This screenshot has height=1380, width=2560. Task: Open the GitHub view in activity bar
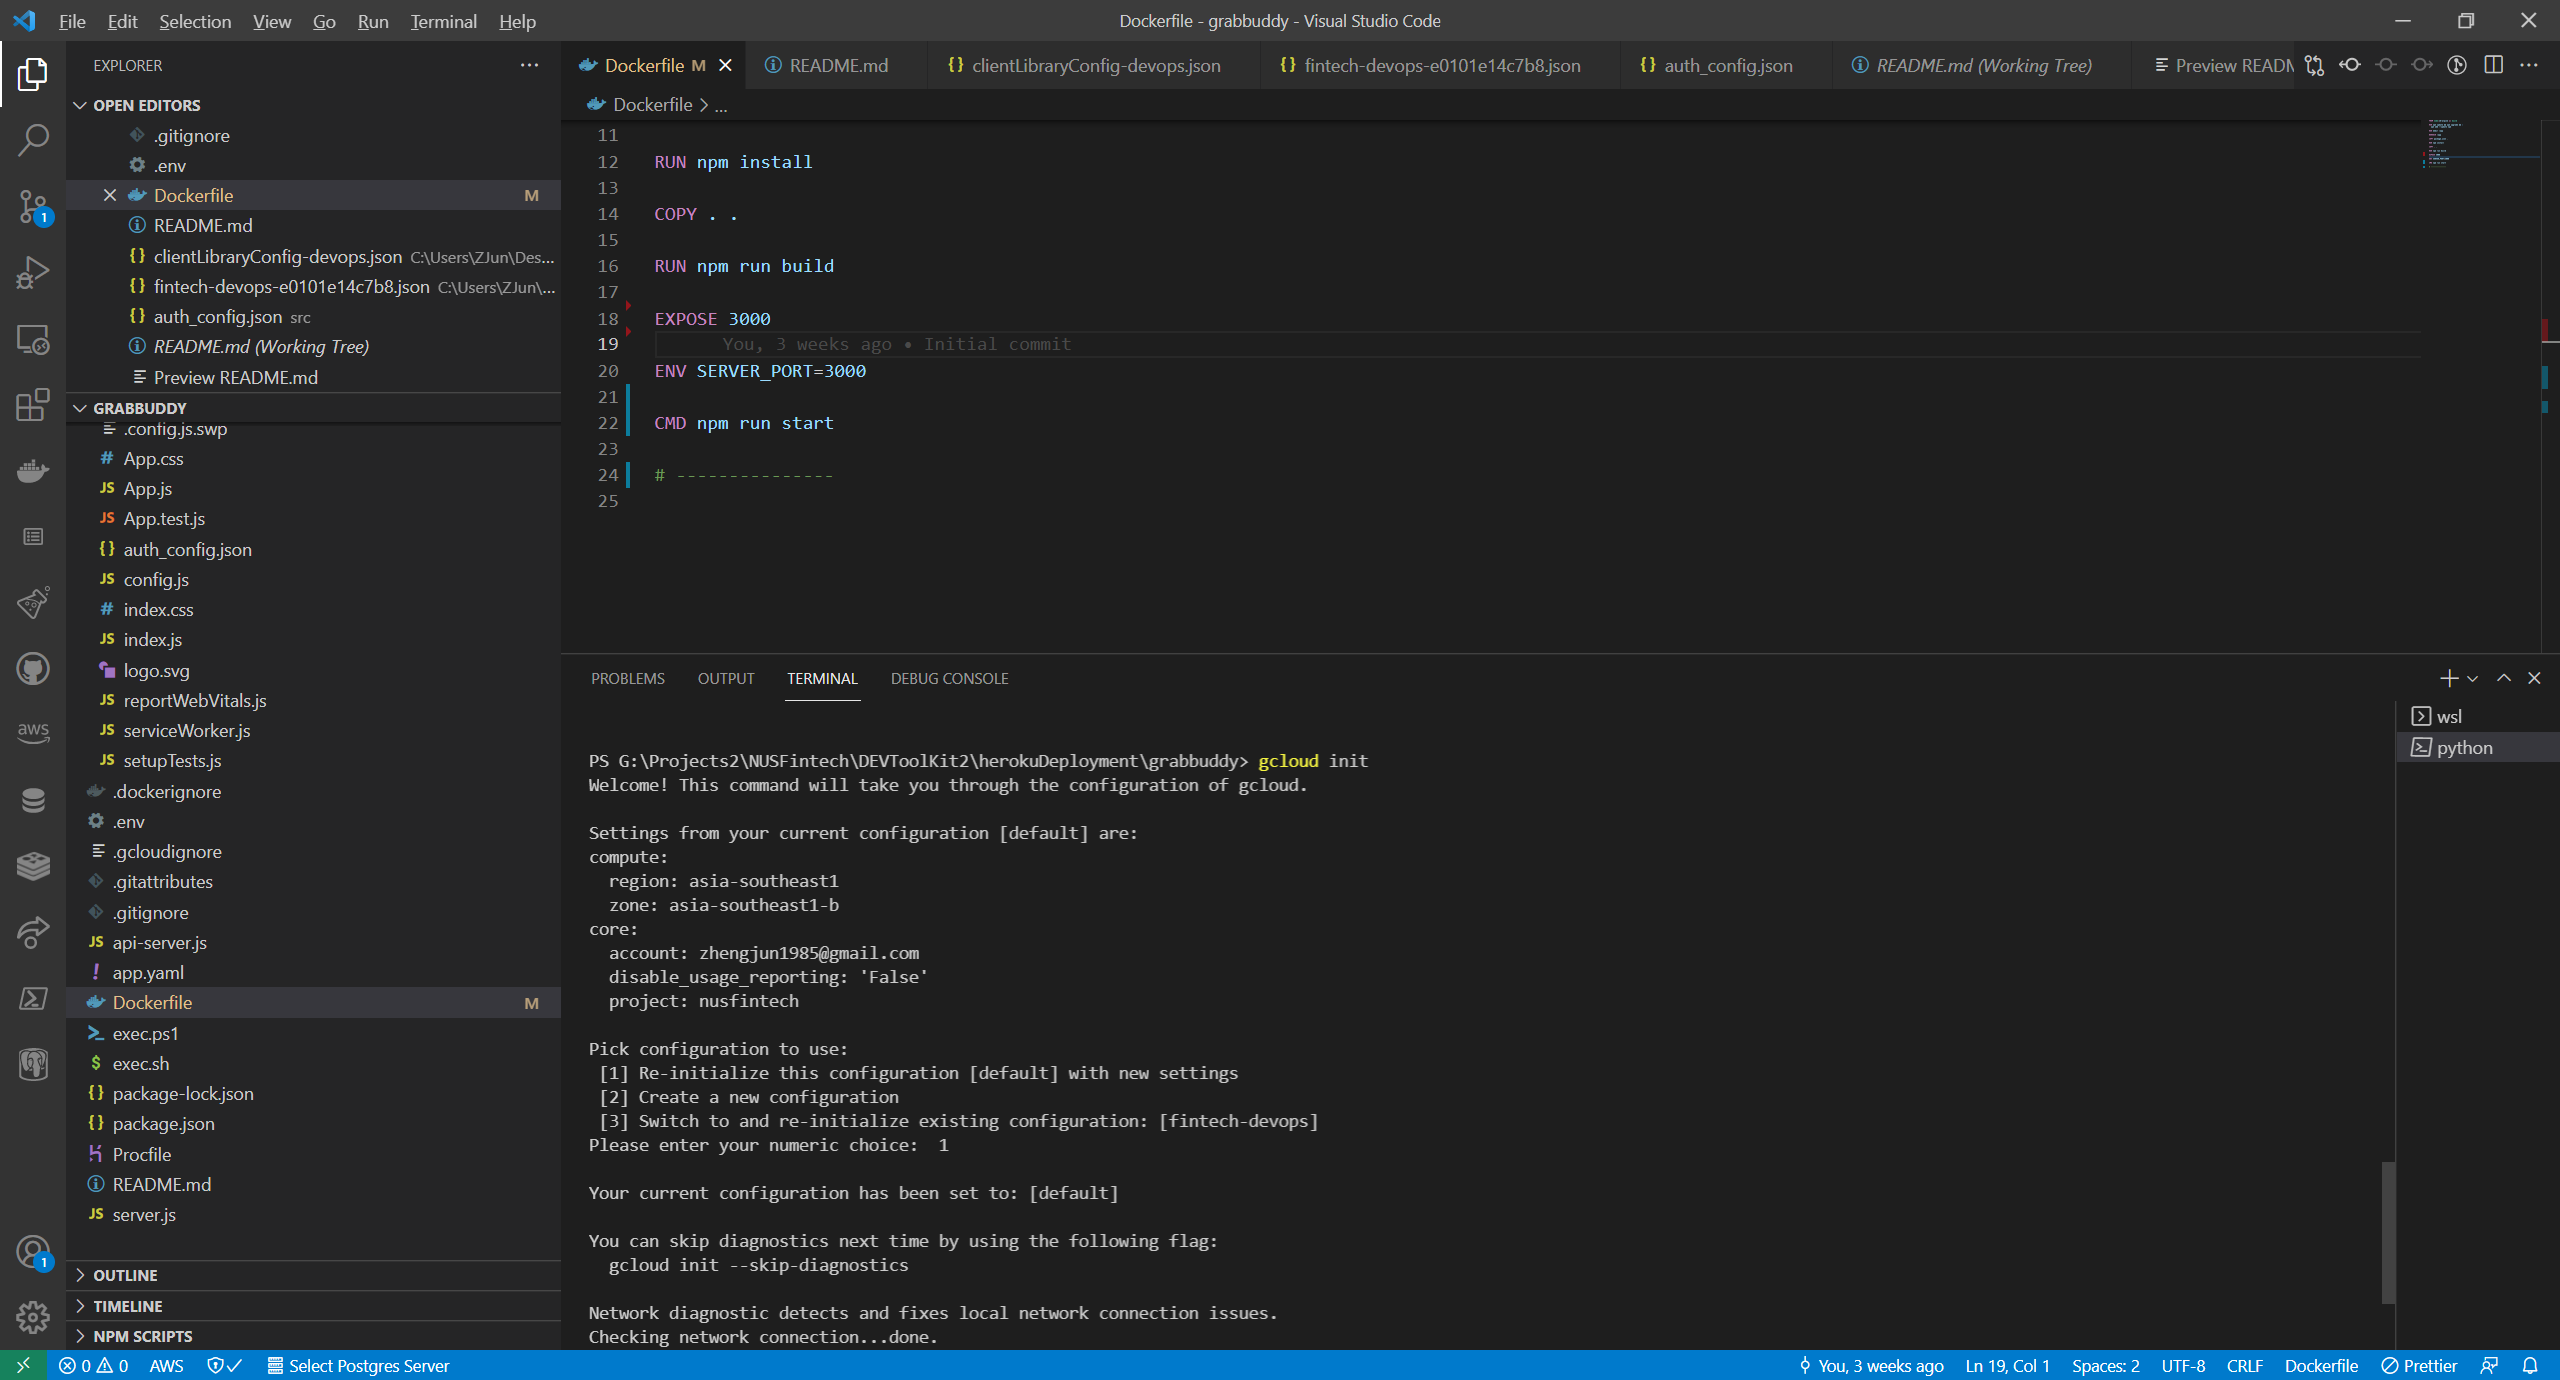point(33,669)
